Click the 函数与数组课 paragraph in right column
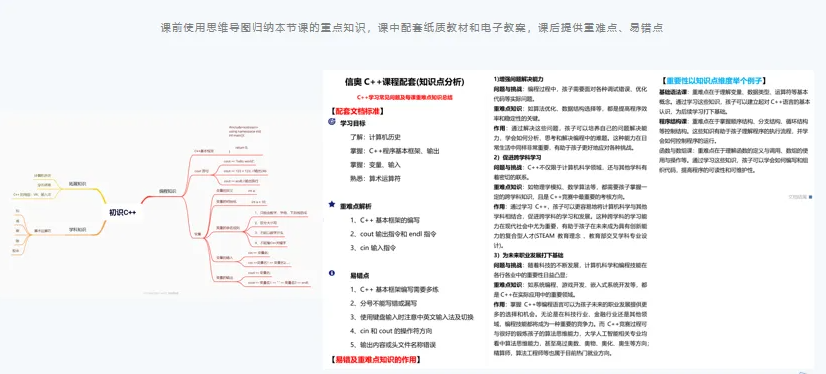 [734, 160]
